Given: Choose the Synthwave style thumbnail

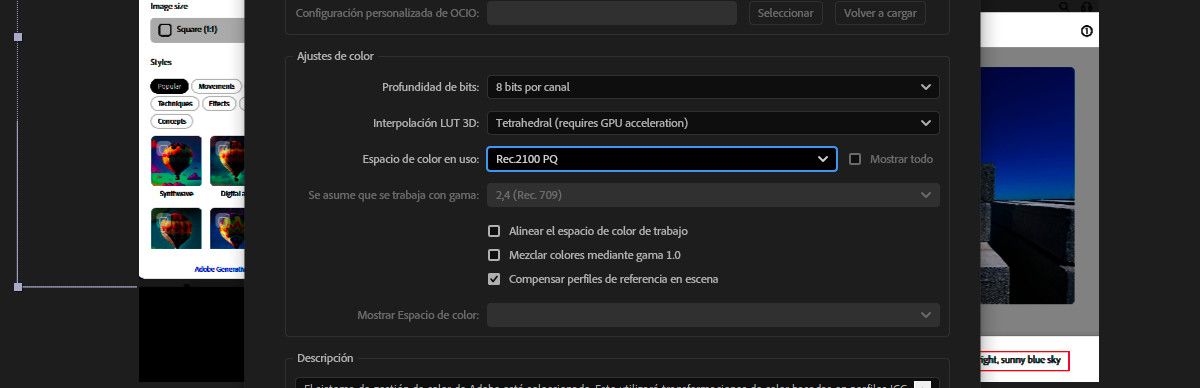Looking at the screenshot, I should tap(176, 161).
